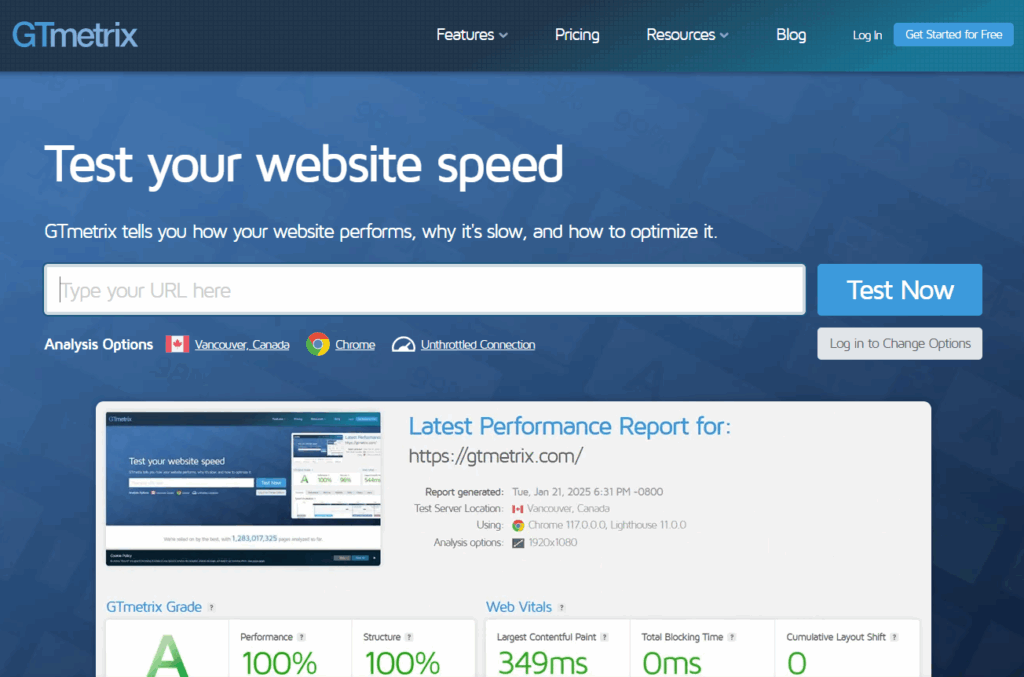1024x677 pixels.
Task: Go to the Pricing page
Action: tap(577, 35)
